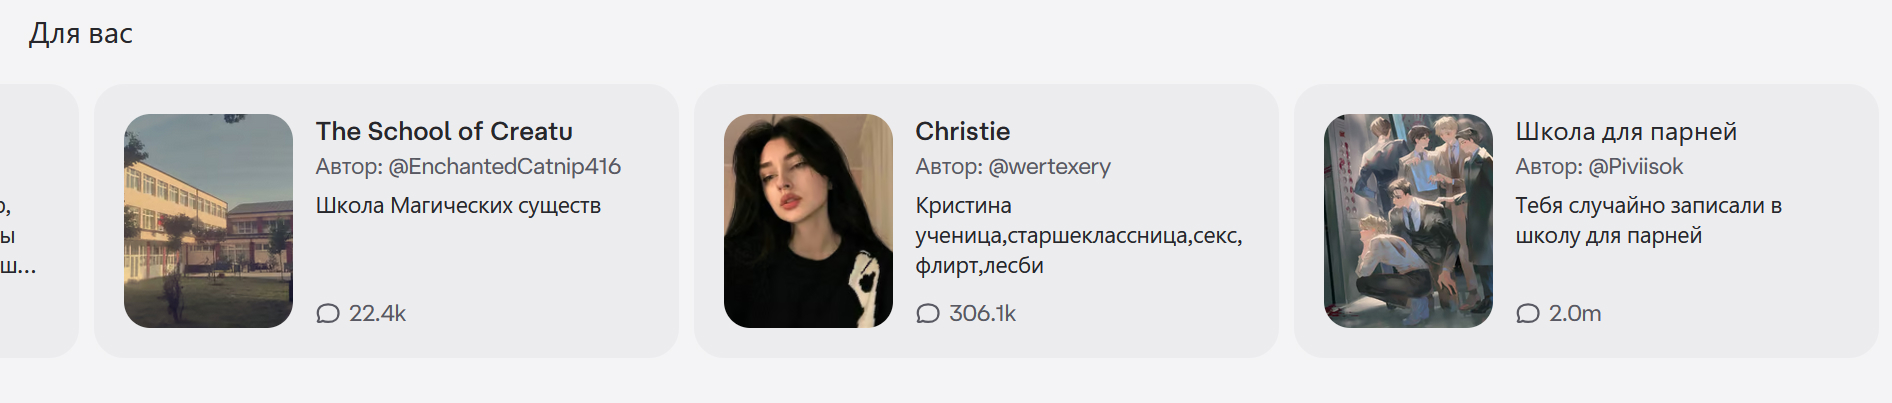The width and height of the screenshot is (1892, 403).
Task: Open the school building thumbnail image
Action: click(208, 221)
